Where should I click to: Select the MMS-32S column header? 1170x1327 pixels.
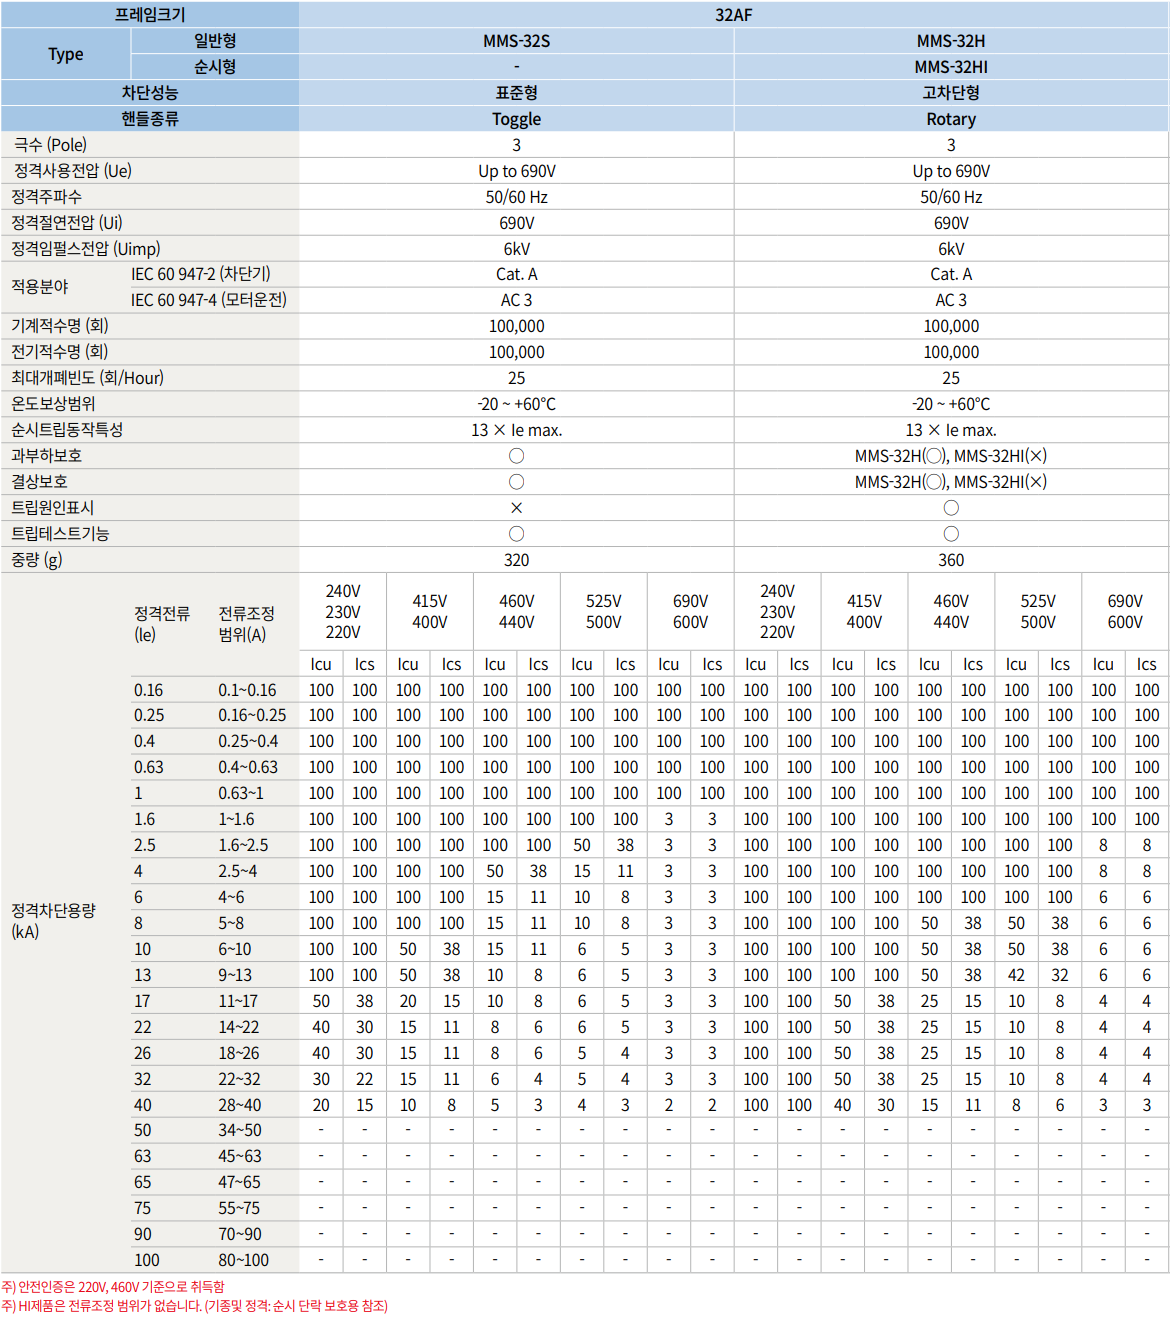[x=516, y=40]
